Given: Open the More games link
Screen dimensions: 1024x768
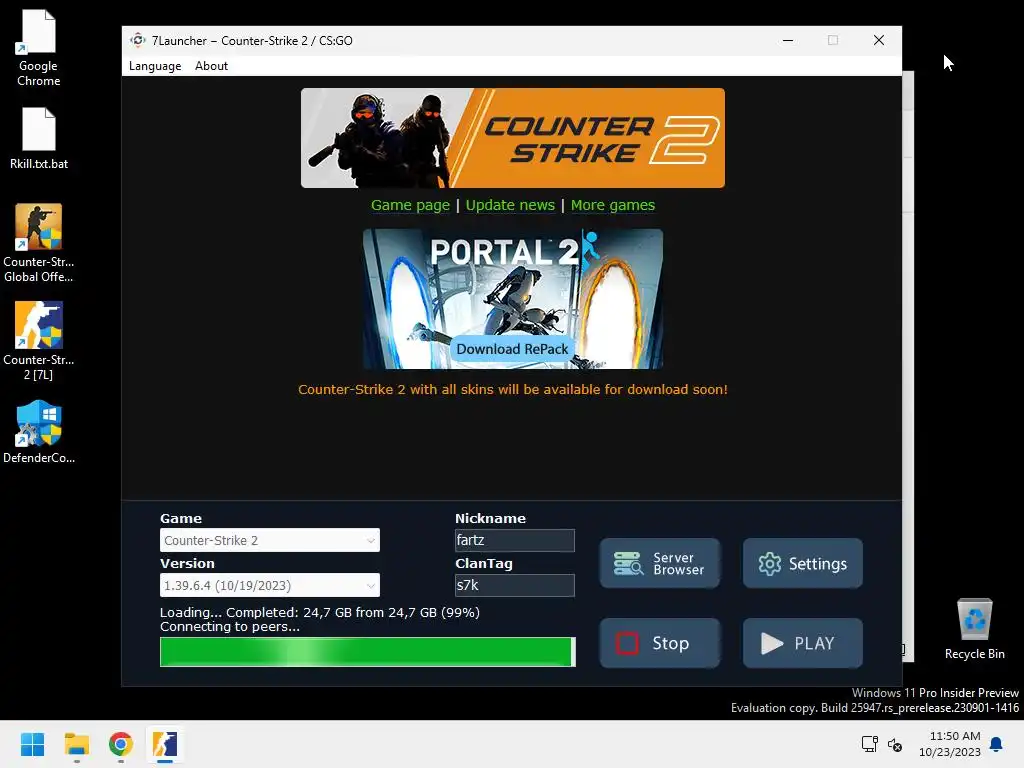Looking at the screenshot, I should click(613, 205).
